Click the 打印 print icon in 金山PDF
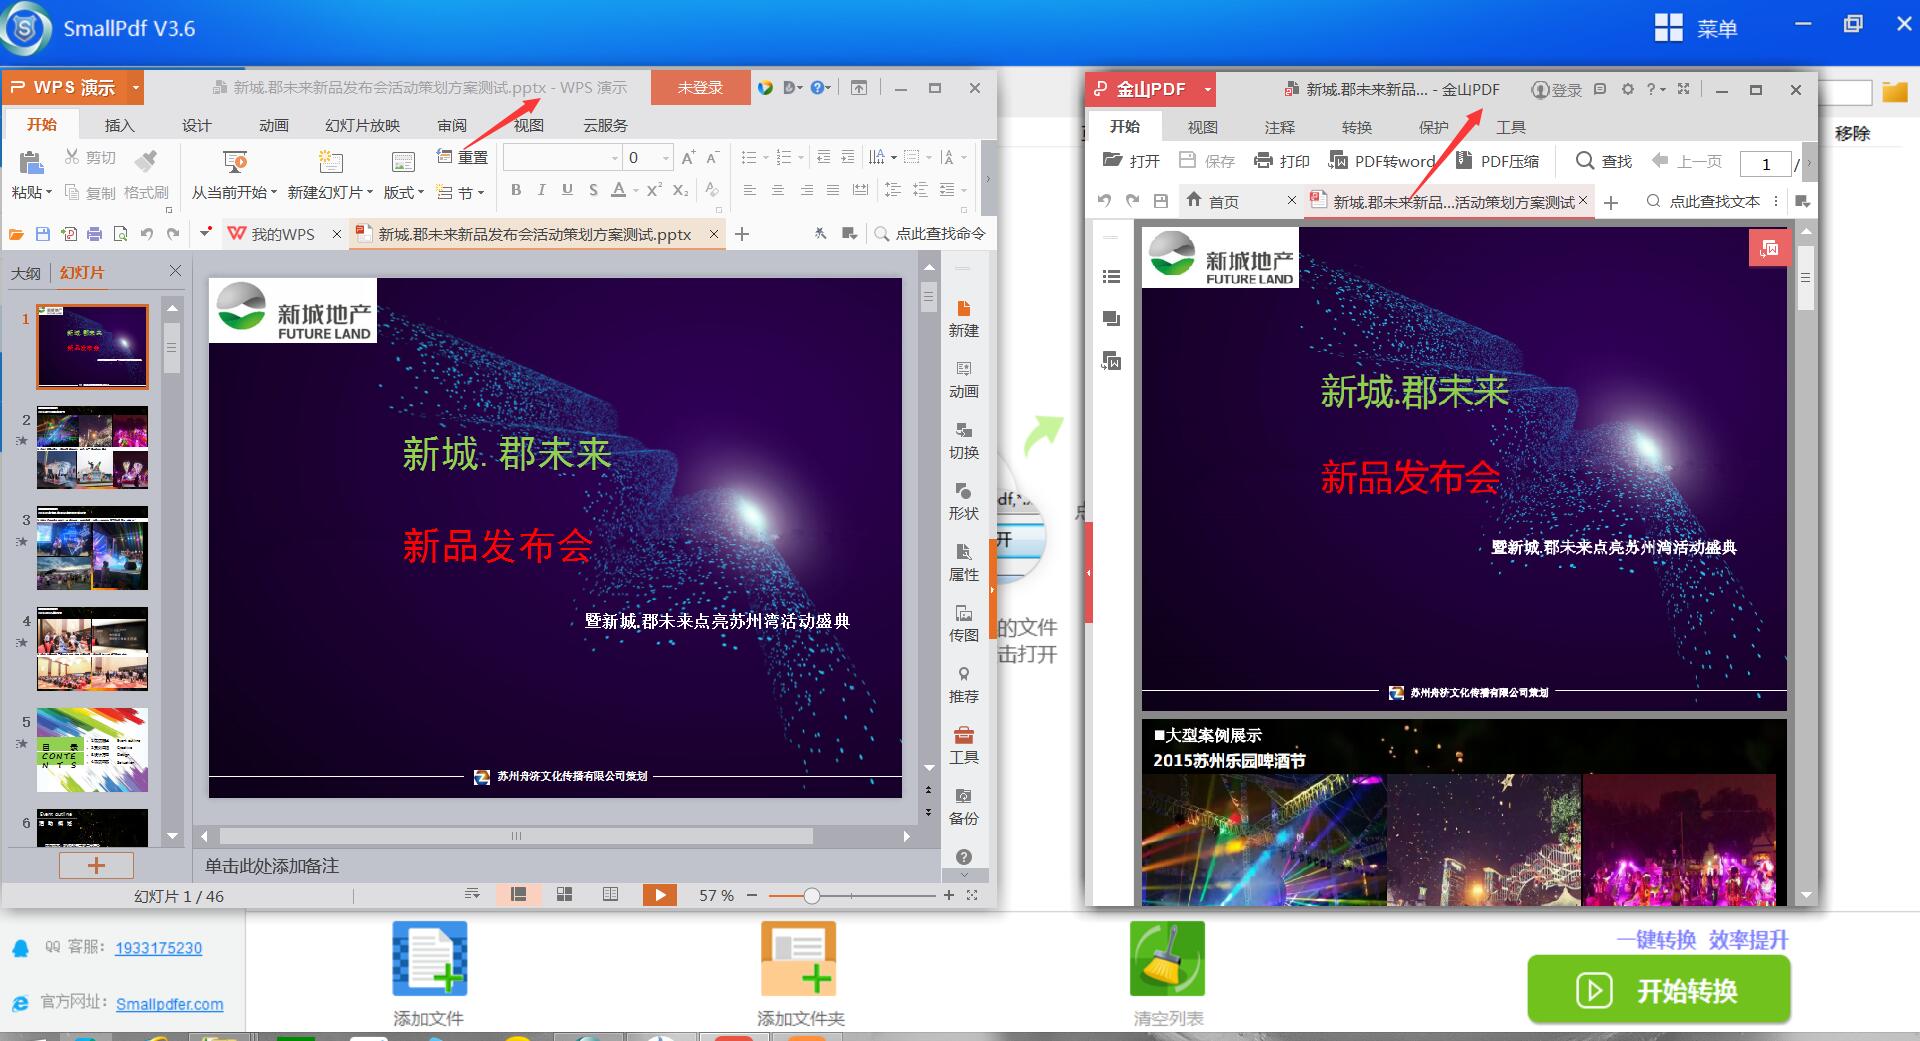The width and height of the screenshot is (1920, 1041). [1263, 160]
